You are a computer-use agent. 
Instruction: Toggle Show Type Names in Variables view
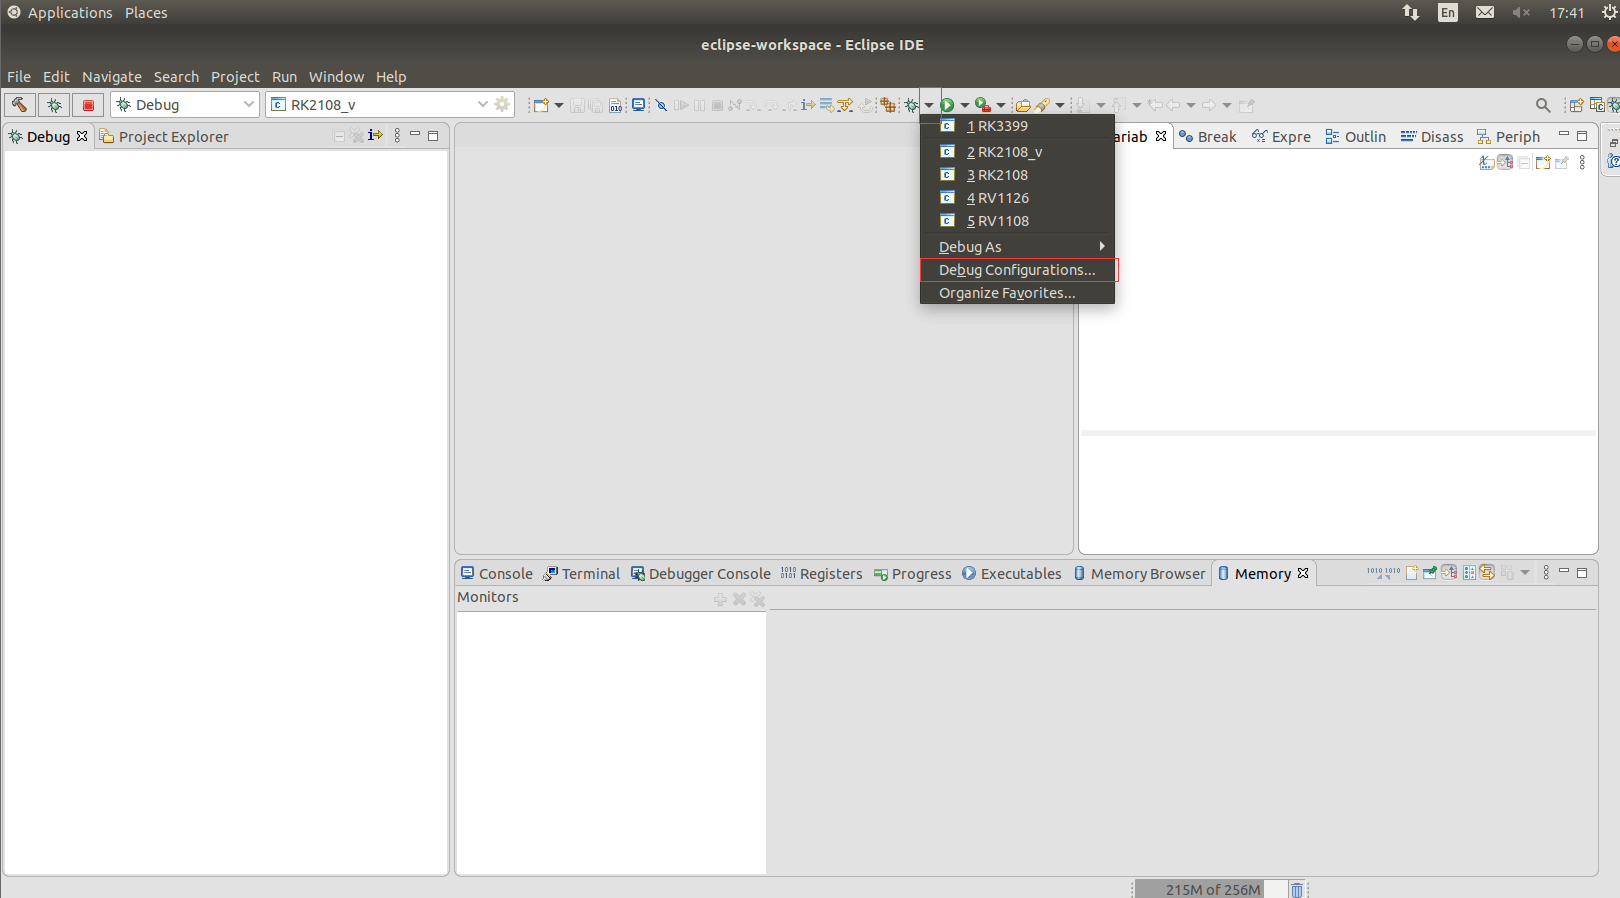(1487, 163)
